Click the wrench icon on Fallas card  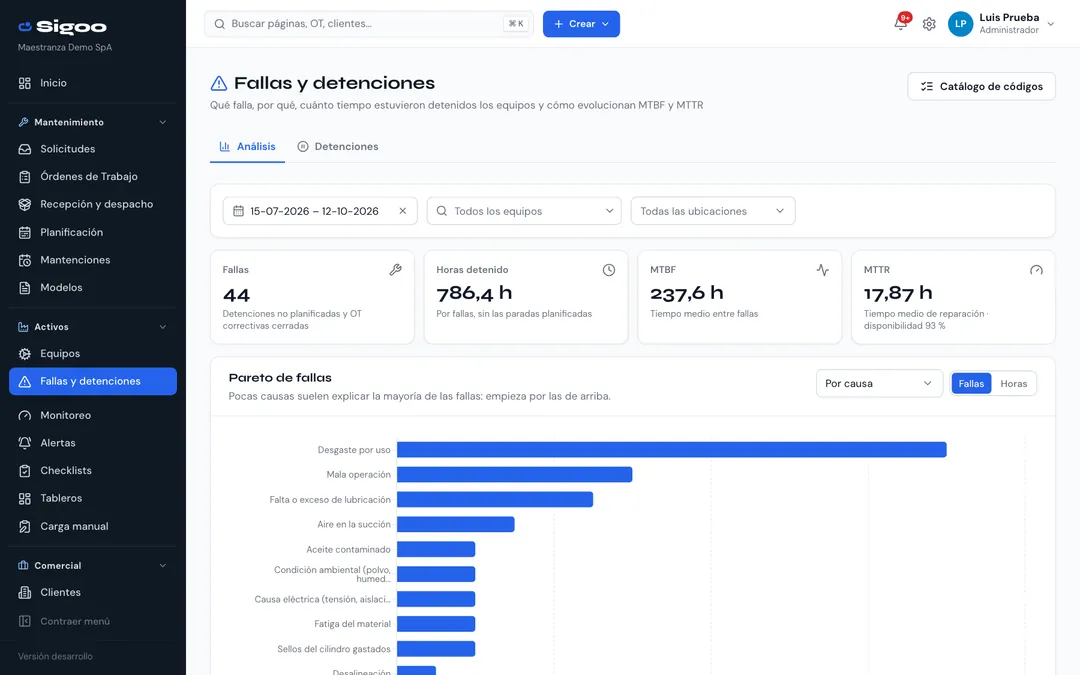point(395,270)
